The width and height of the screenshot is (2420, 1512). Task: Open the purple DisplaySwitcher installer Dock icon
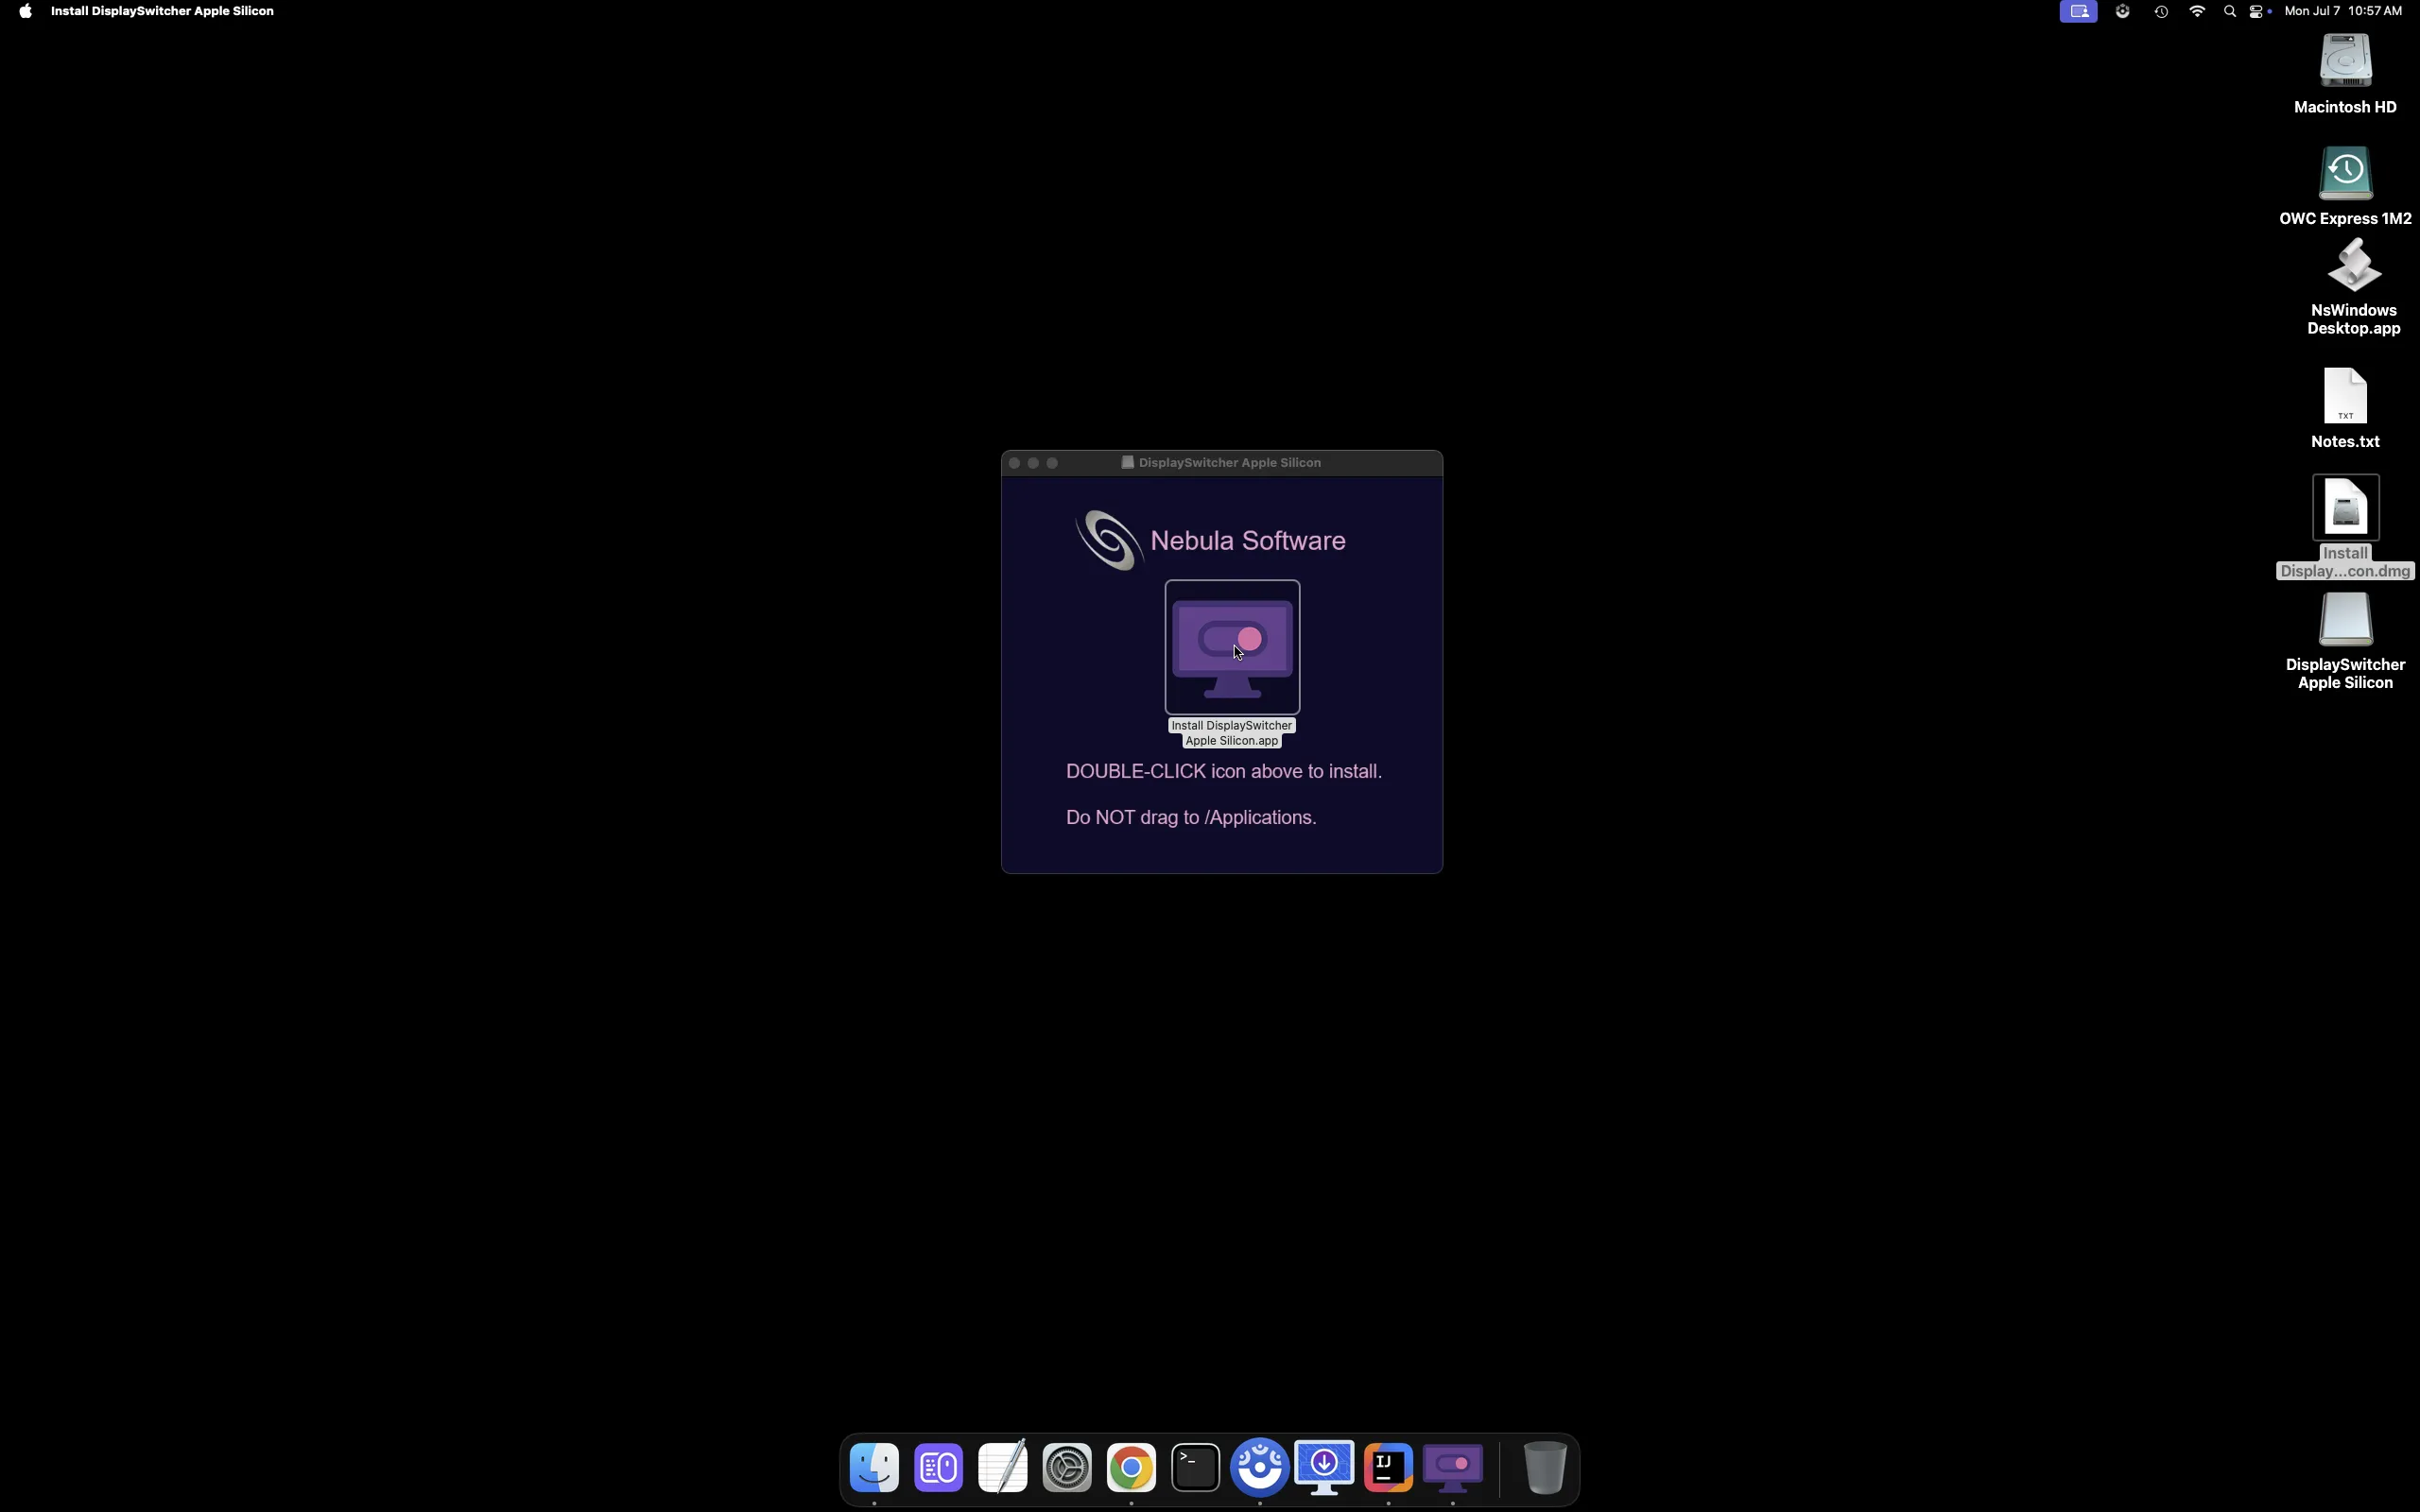1453,1468
